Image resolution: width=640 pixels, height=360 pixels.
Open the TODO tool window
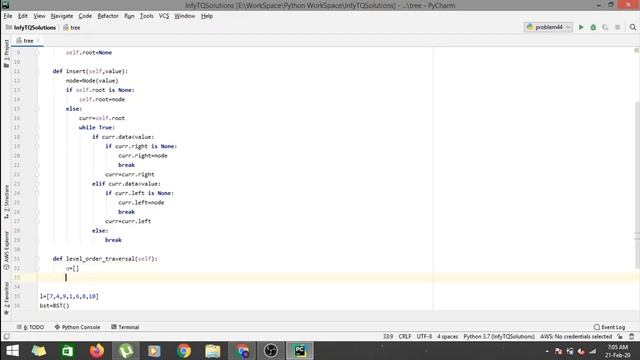click(x=30, y=327)
